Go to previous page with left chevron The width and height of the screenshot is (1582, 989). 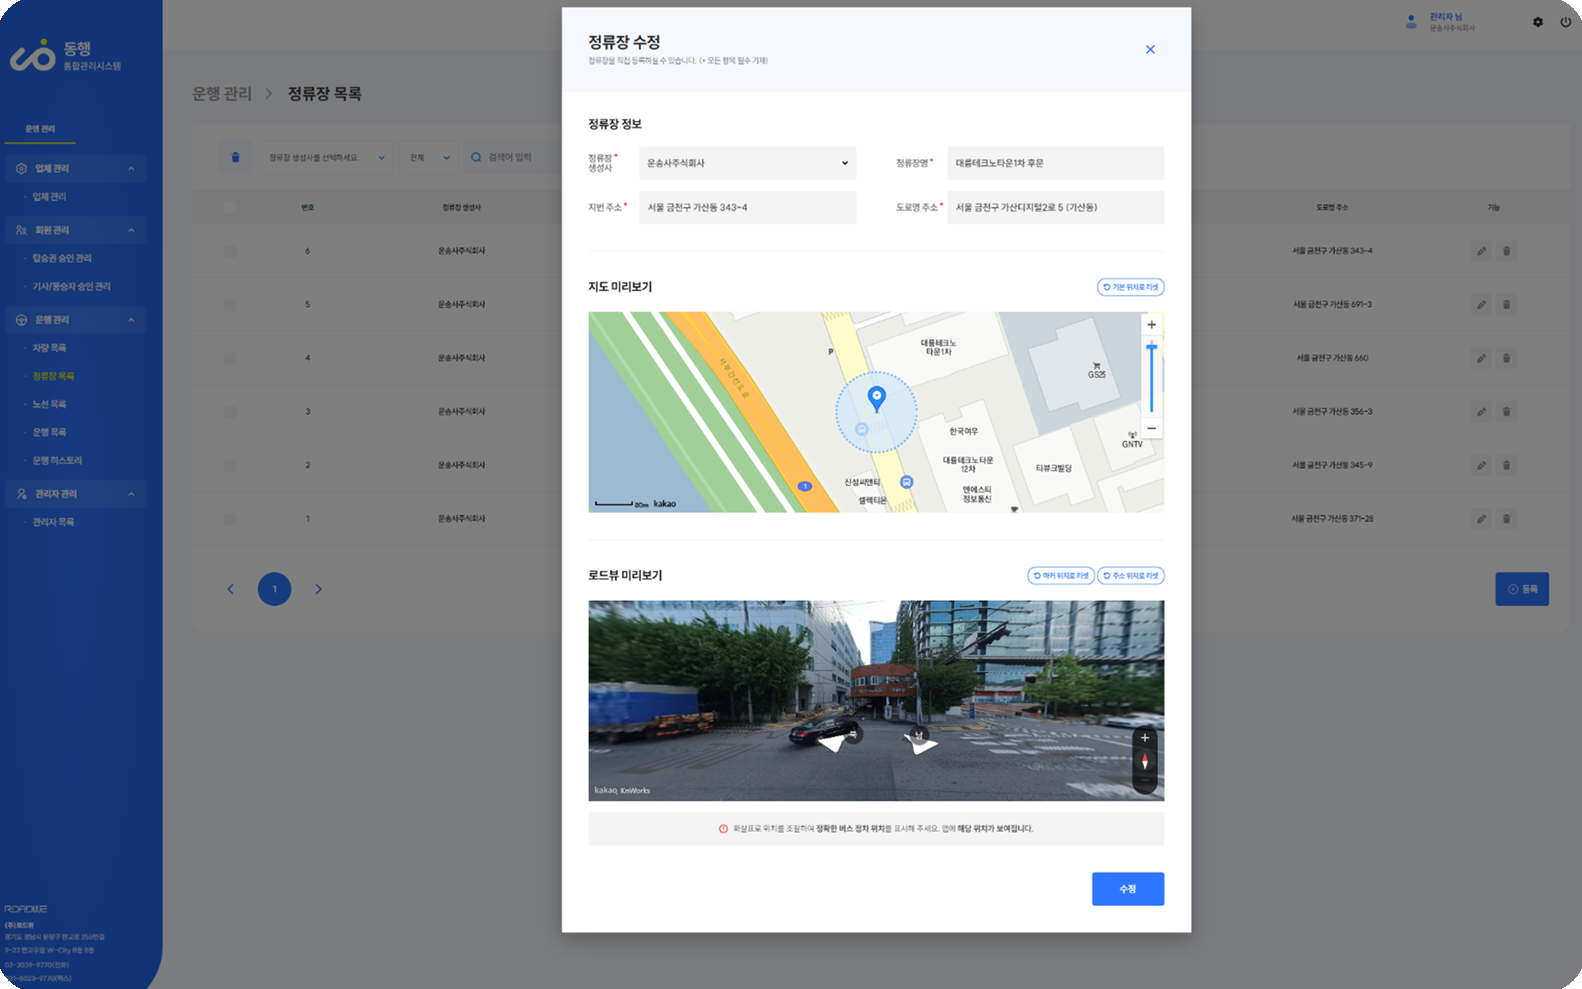click(x=230, y=589)
